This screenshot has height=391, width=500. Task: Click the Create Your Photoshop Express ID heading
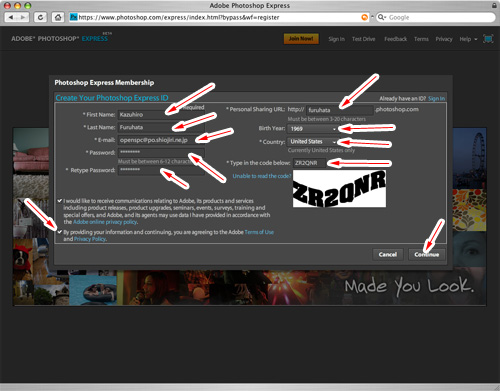(112, 98)
